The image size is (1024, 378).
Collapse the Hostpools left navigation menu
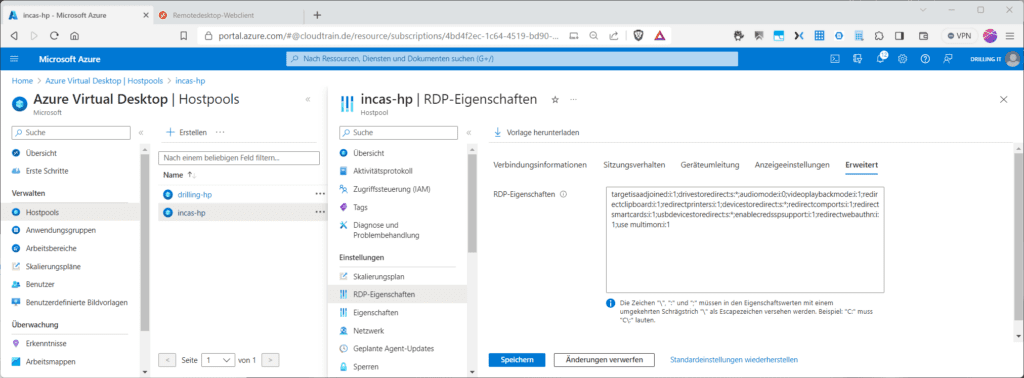[140, 133]
